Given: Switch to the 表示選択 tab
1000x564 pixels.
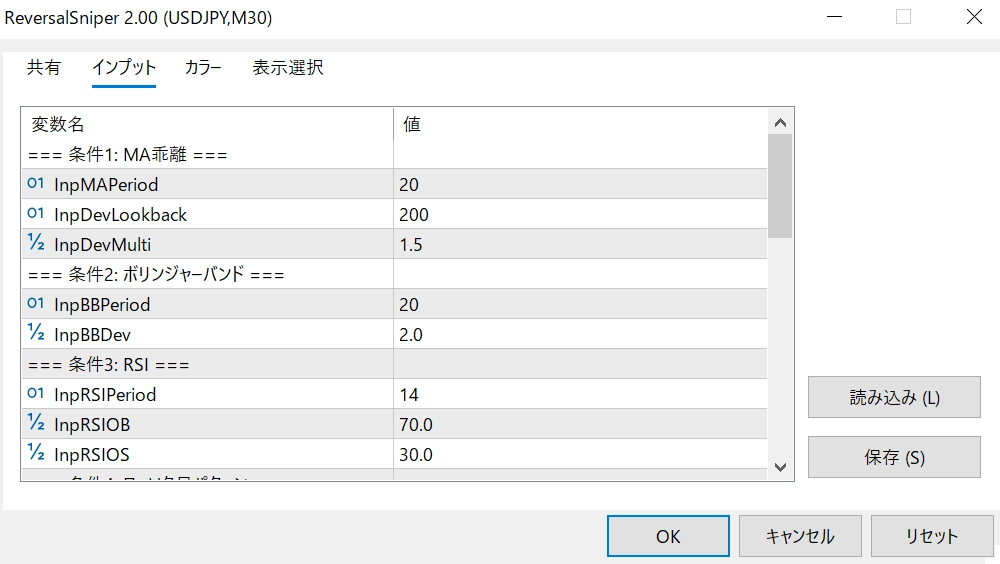Looking at the screenshot, I should click(288, 68).
